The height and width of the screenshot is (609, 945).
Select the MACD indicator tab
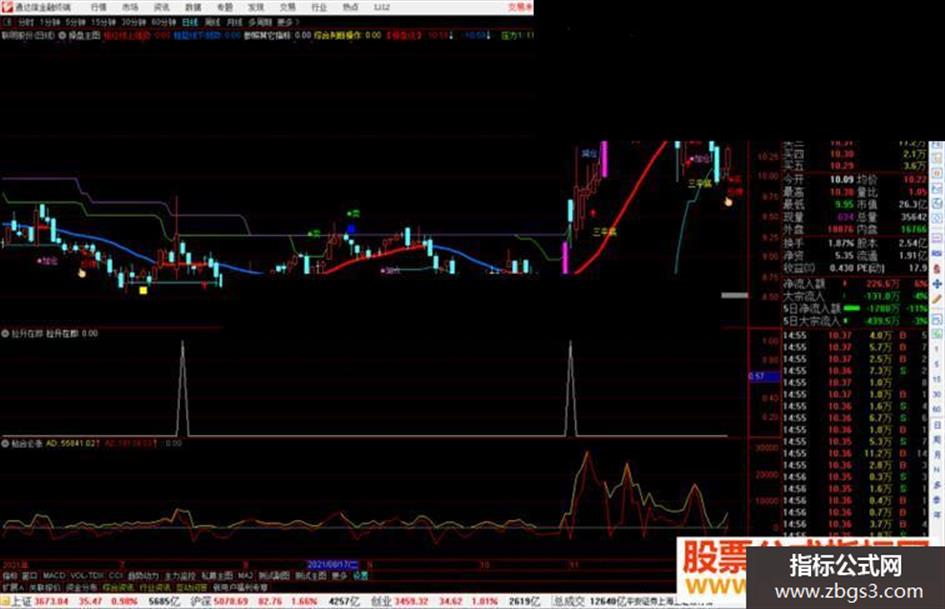tap(54, 576)
